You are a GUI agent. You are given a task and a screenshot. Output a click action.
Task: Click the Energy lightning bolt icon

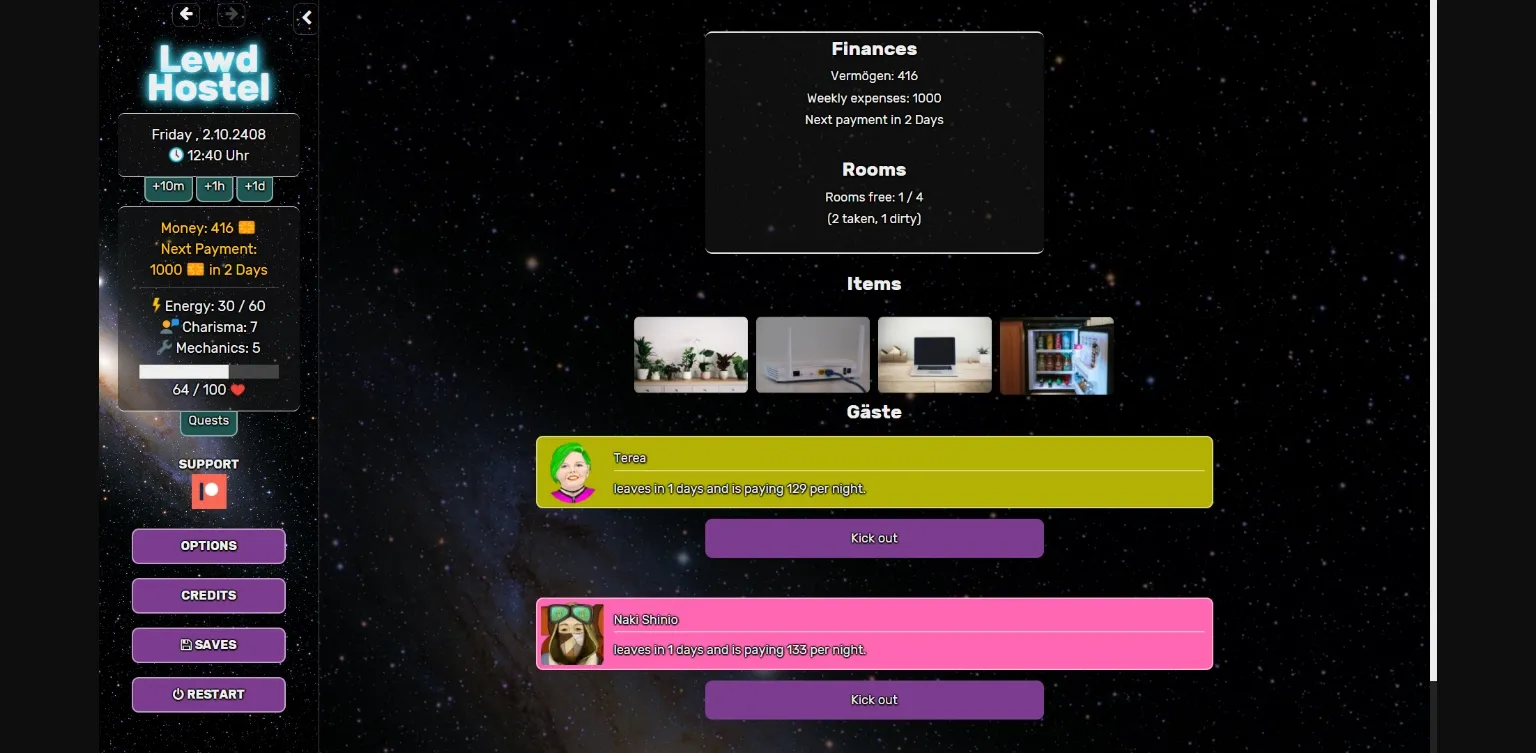pos(156,305)
